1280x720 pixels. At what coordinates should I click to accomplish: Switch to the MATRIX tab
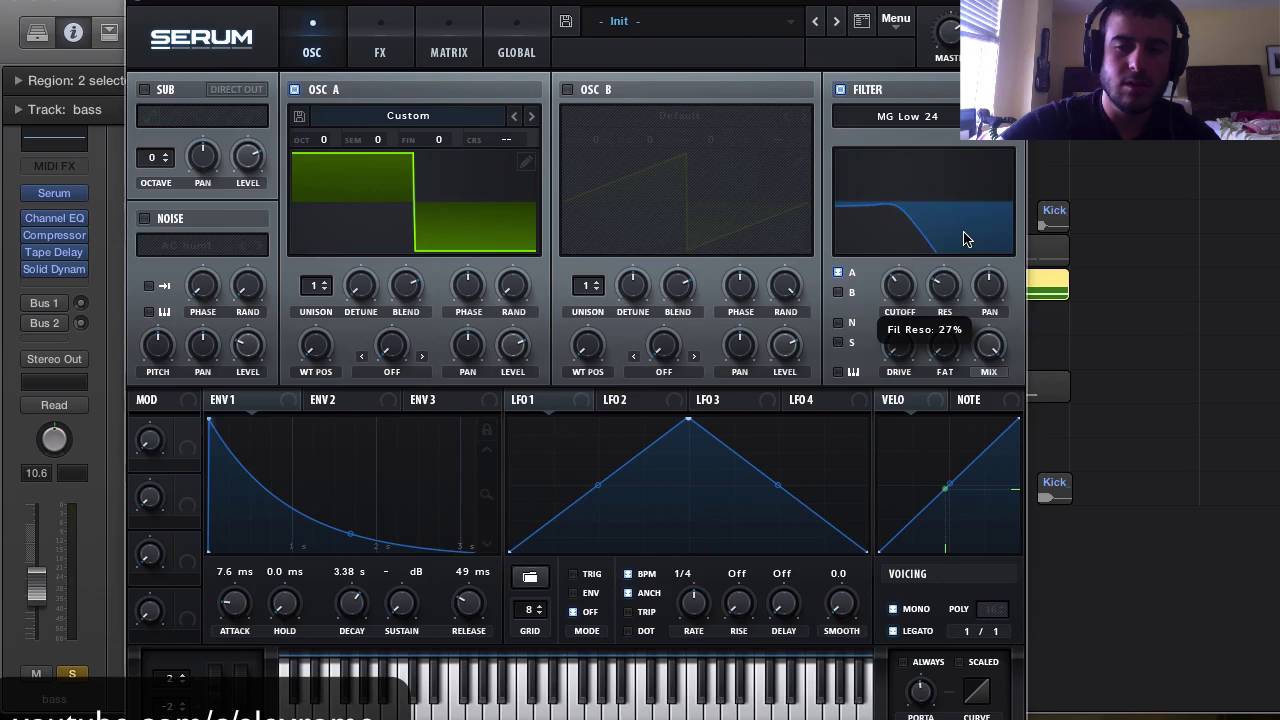tap(449, 38)
